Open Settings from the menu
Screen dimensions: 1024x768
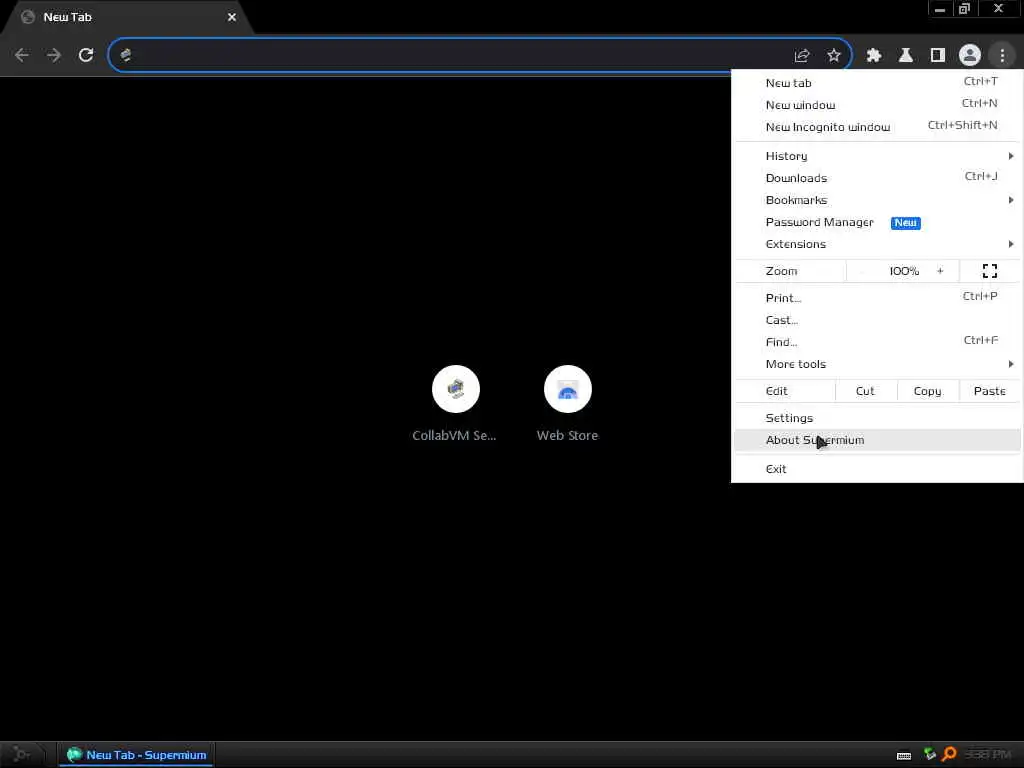coord(877,418)
